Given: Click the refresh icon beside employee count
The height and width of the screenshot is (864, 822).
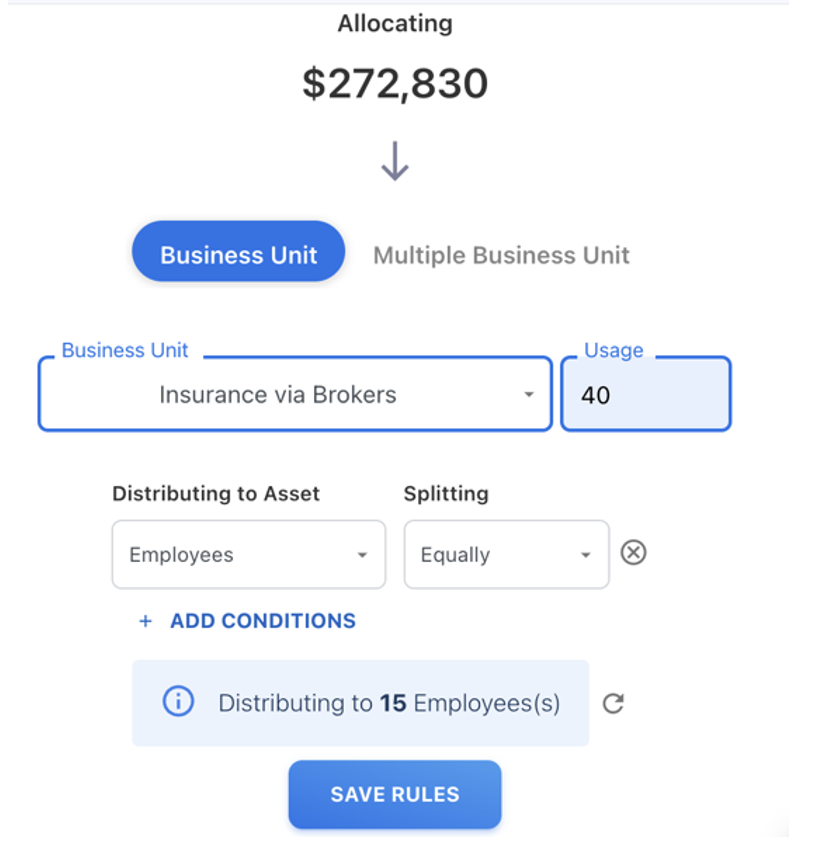Looking at the screenshot, I should coord(613,704).
